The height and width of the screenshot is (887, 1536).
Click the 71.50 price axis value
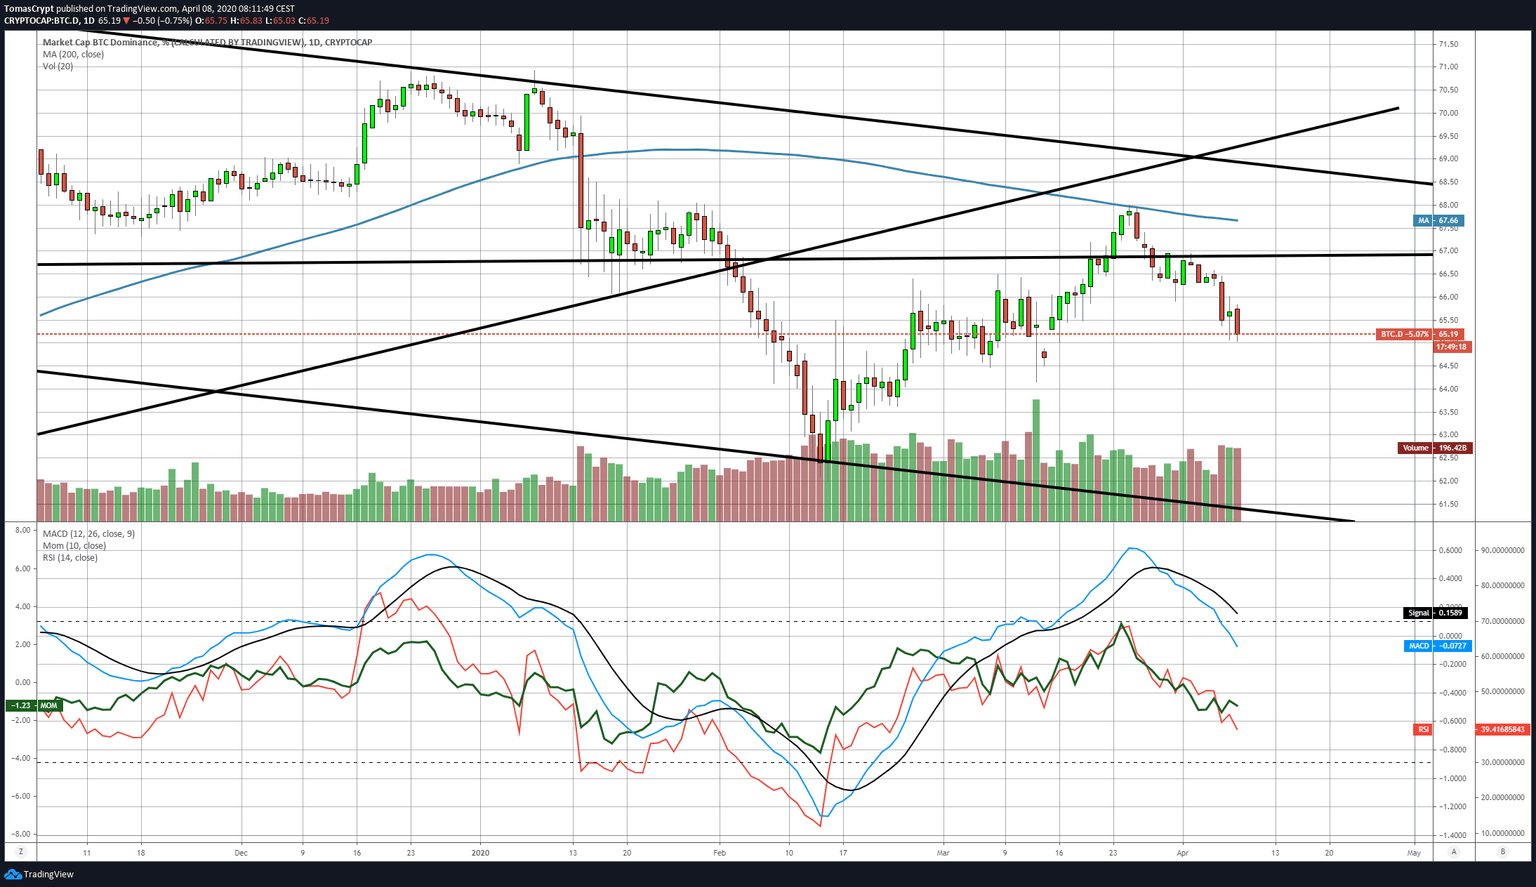(1447, 44)
